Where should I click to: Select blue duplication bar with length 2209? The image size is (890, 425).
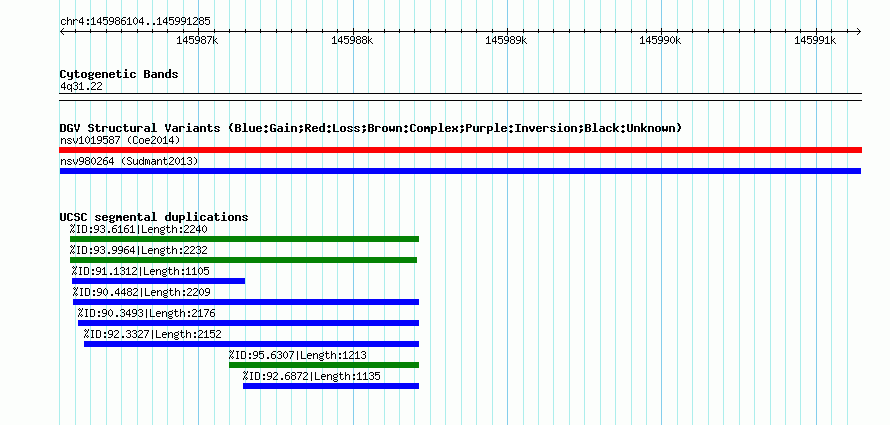(246, 302)
